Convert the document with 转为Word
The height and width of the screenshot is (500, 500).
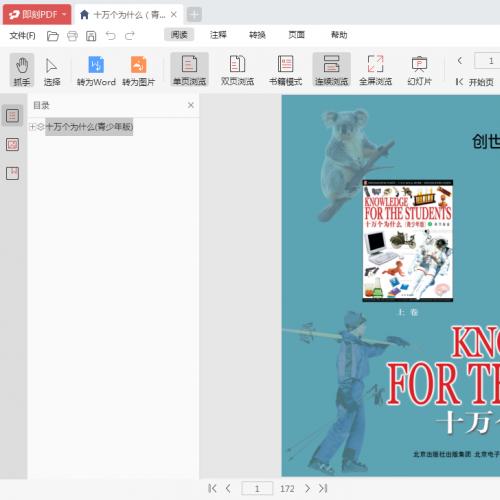96,71
